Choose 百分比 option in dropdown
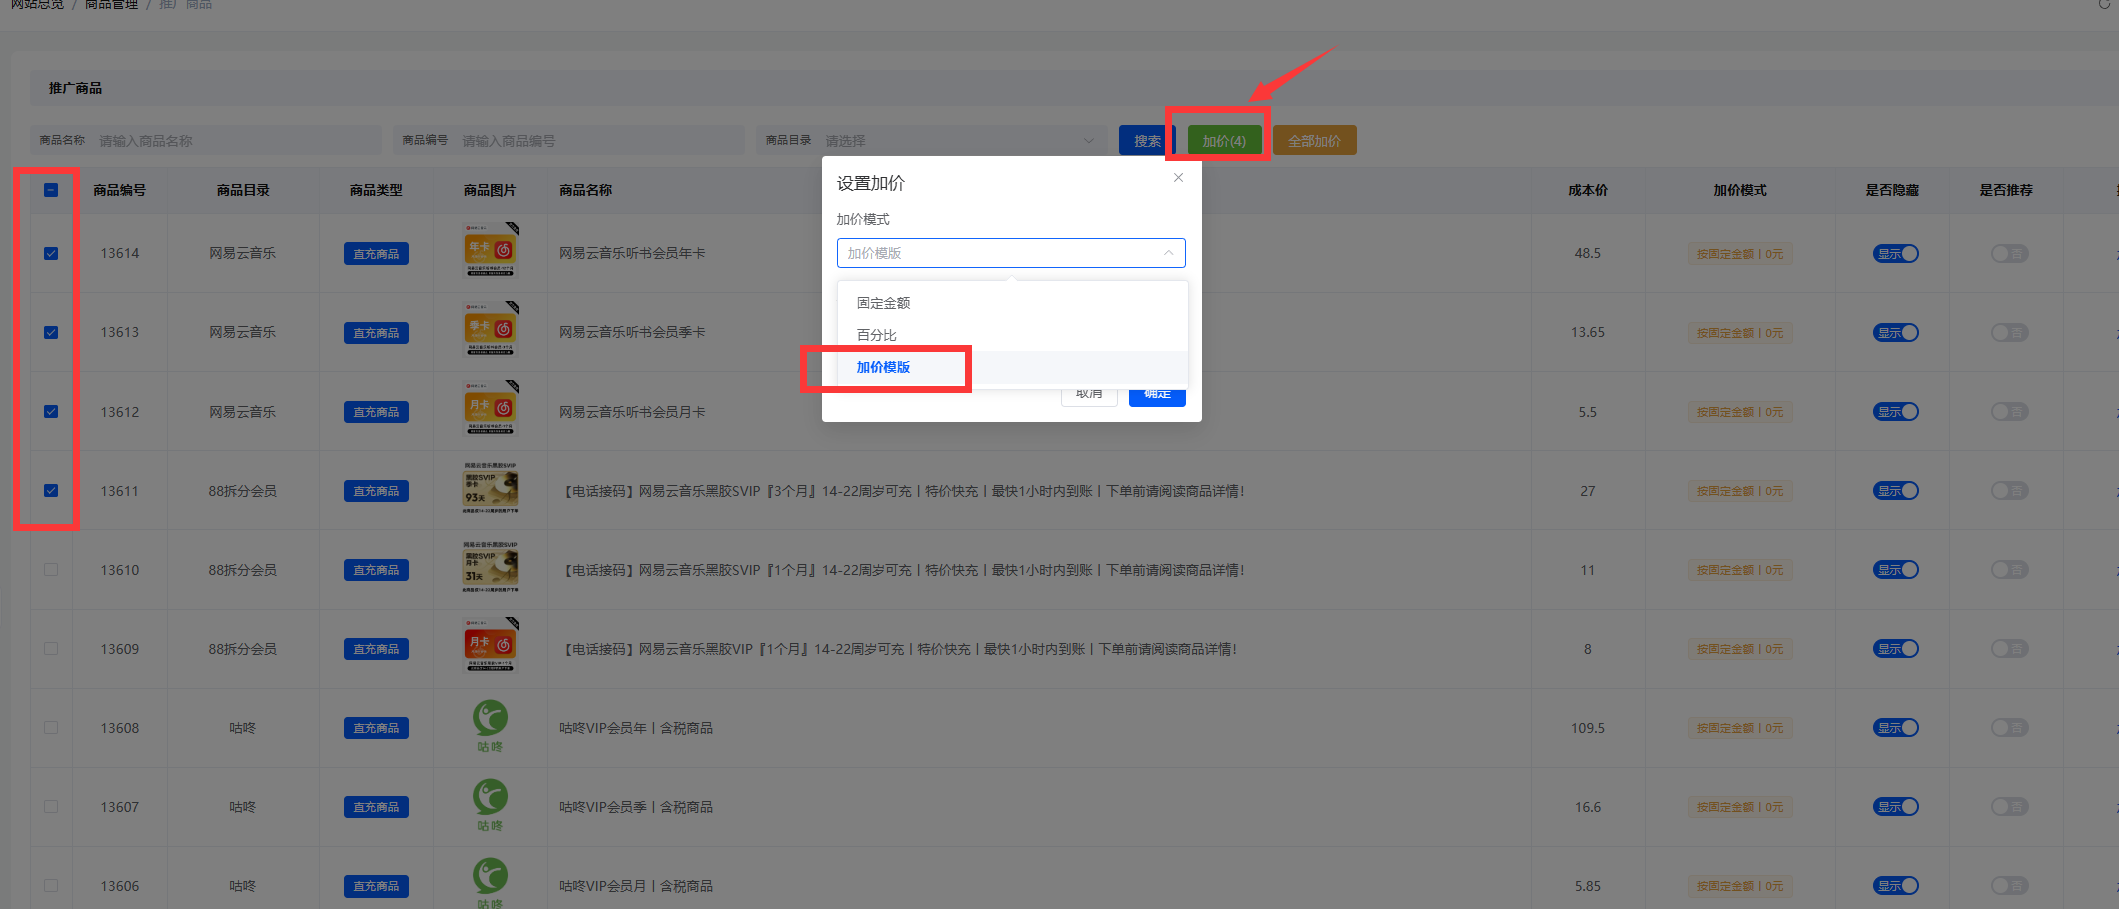Screen dimensions: 2119x909 876,335
